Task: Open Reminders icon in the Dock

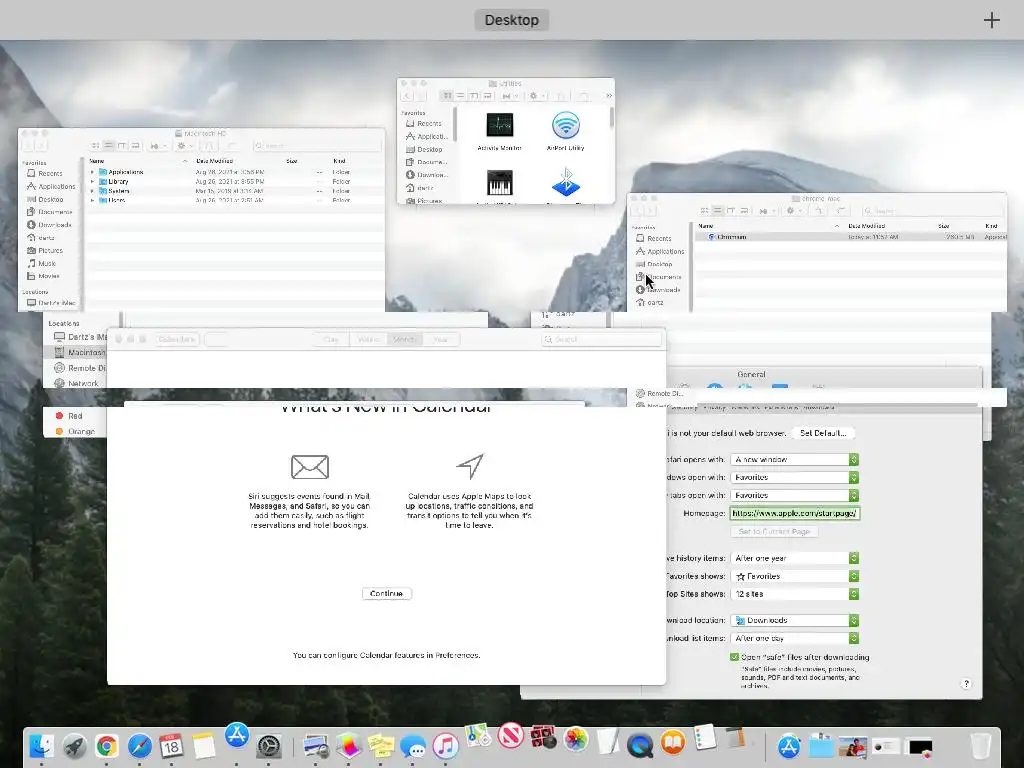Action: click(705, 737)
